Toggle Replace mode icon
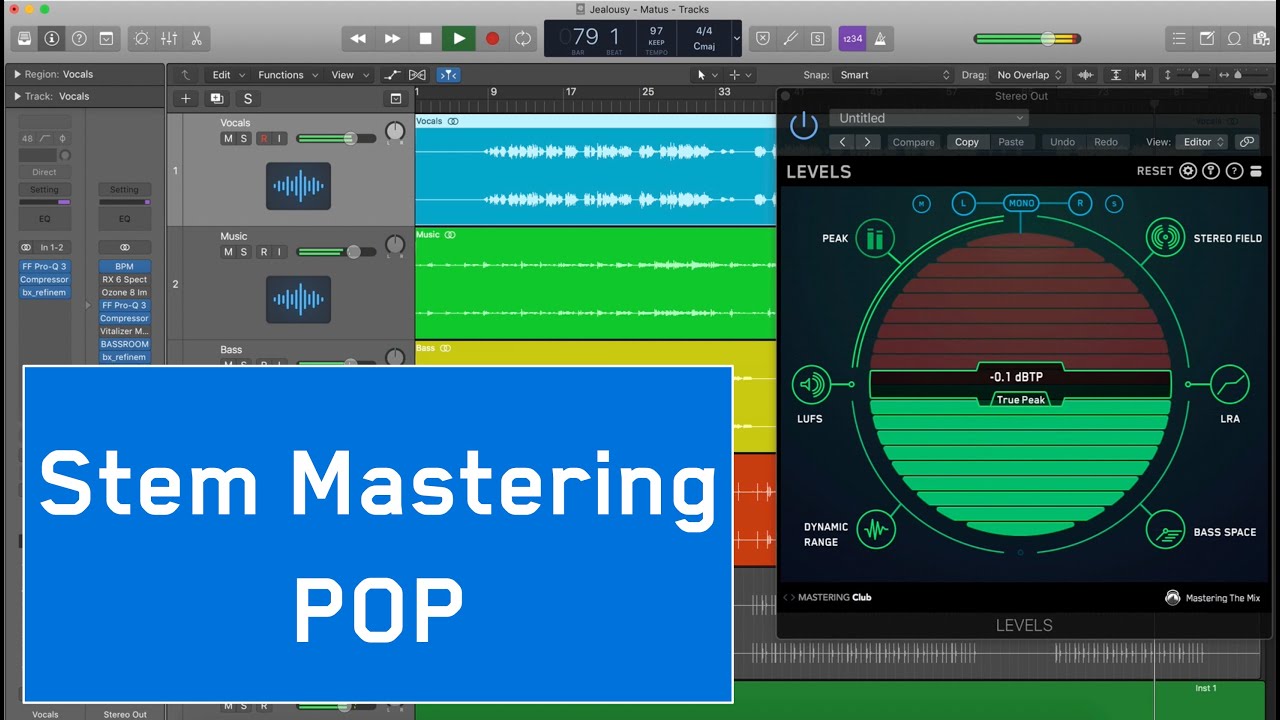The height and width of the screenshot is (720, 1280). [763, 38]
